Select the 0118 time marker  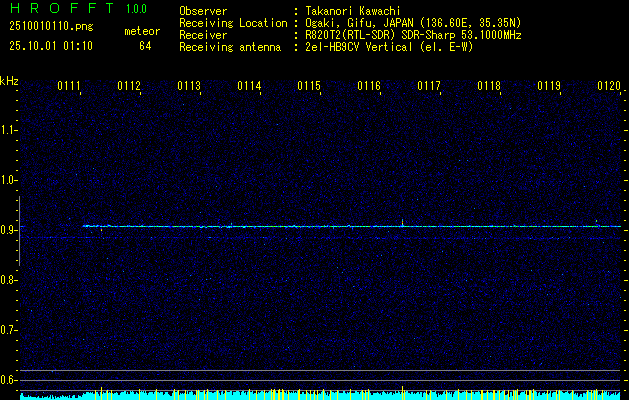coord(489,87)
